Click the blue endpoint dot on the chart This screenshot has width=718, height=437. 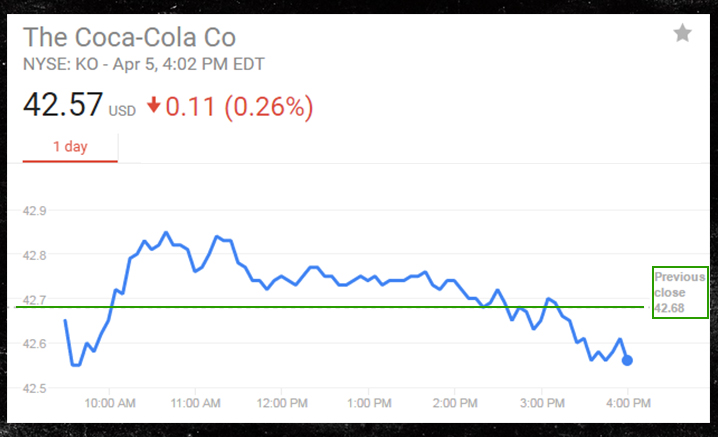(627, 360)
